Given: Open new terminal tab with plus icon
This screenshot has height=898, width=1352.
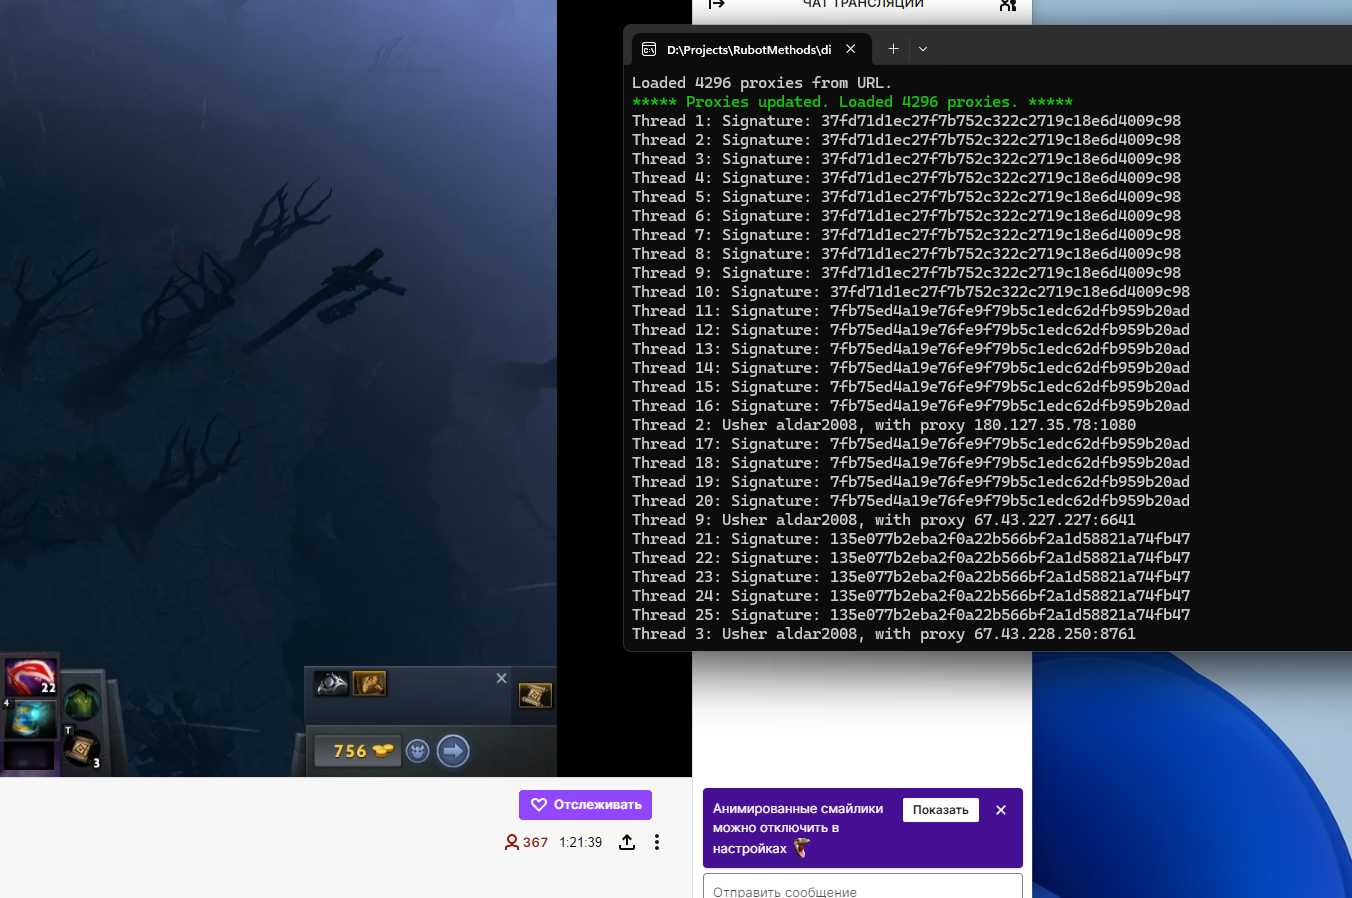Looking at the screenshot, I should (x=893, y=49).
